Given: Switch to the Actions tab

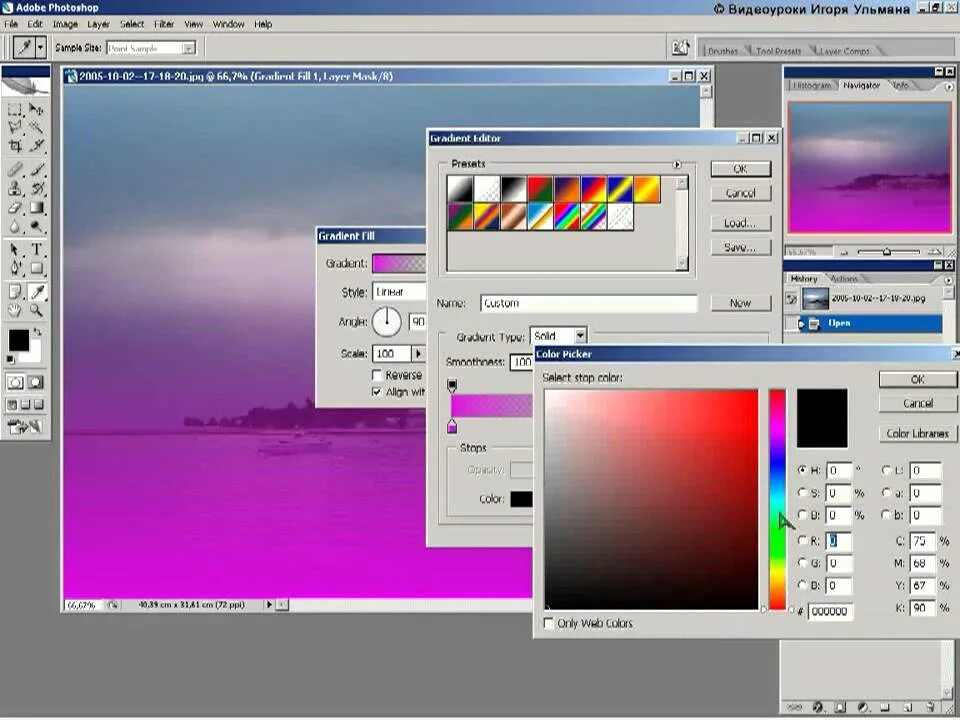Looking at the screenshot, I should coord(844,279).
